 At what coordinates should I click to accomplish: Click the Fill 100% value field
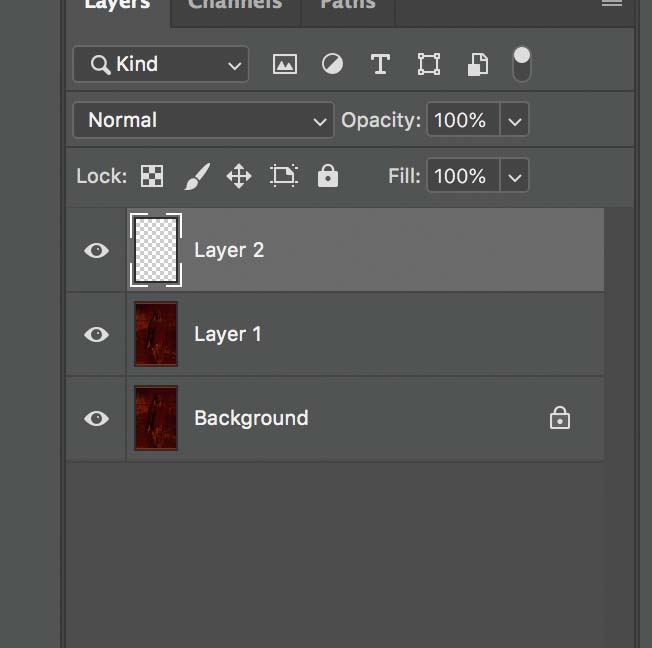tap(463, 176)
